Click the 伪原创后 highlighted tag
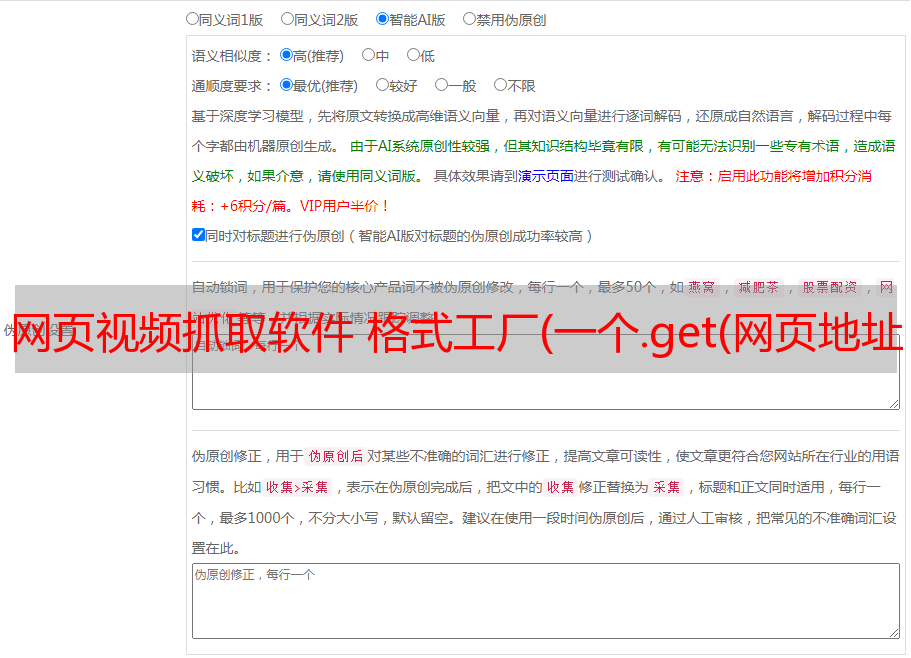The width and height of the screenshot is (911, 658). (336, 456)
